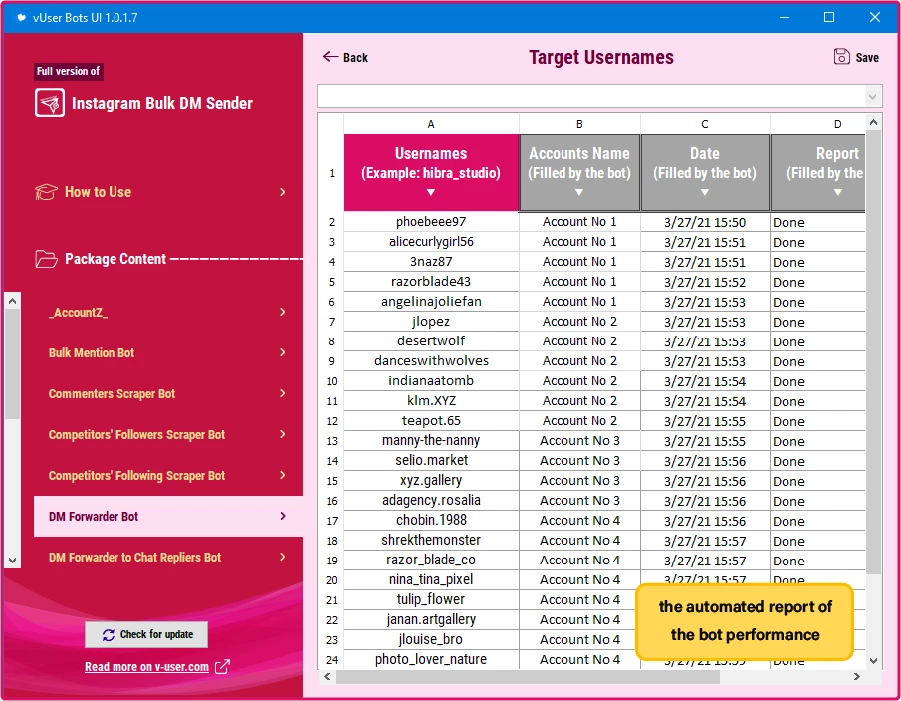
Task: Click Account No 3 cell for selio.market
Action: coord(580,461)
